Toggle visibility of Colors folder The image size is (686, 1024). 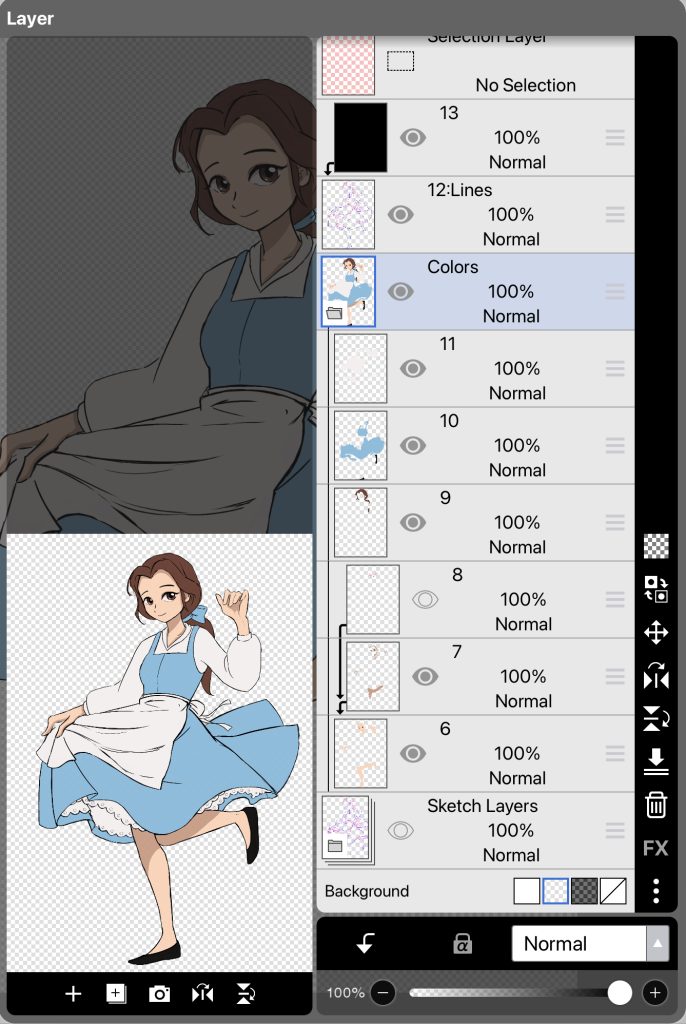(400, 291)
